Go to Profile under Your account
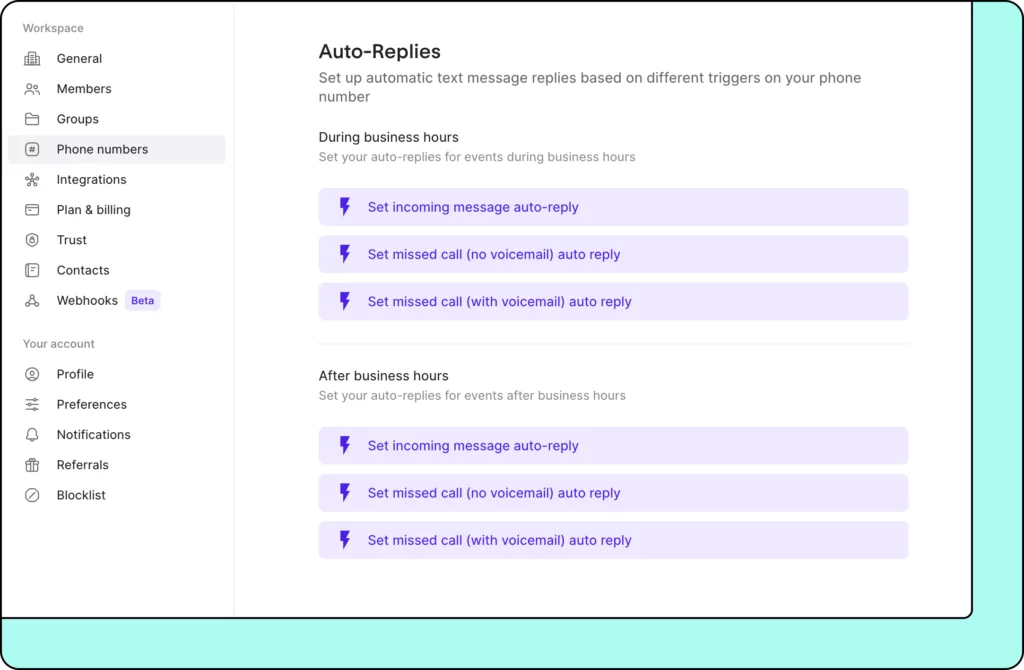 coord(75,374)
